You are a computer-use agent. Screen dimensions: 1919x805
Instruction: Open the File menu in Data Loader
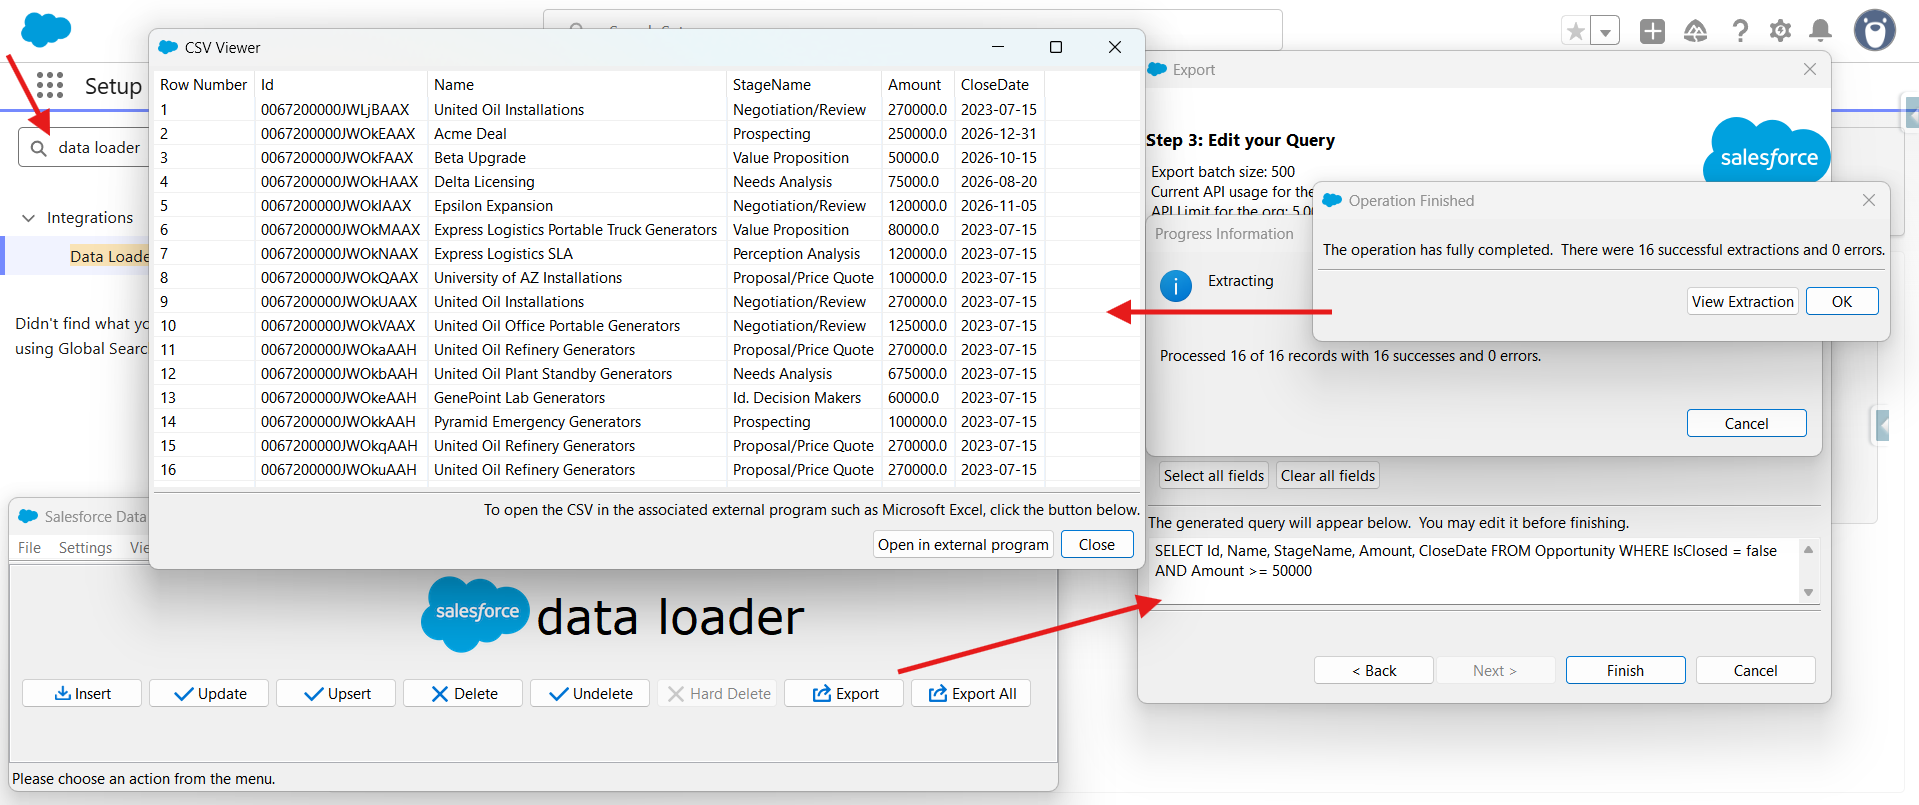click(x=29, y=548)
